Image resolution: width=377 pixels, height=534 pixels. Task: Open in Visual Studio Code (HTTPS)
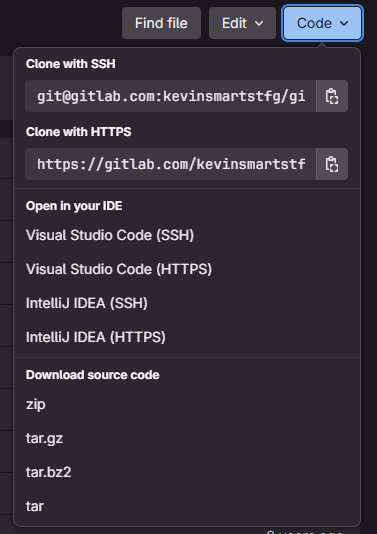119,269
